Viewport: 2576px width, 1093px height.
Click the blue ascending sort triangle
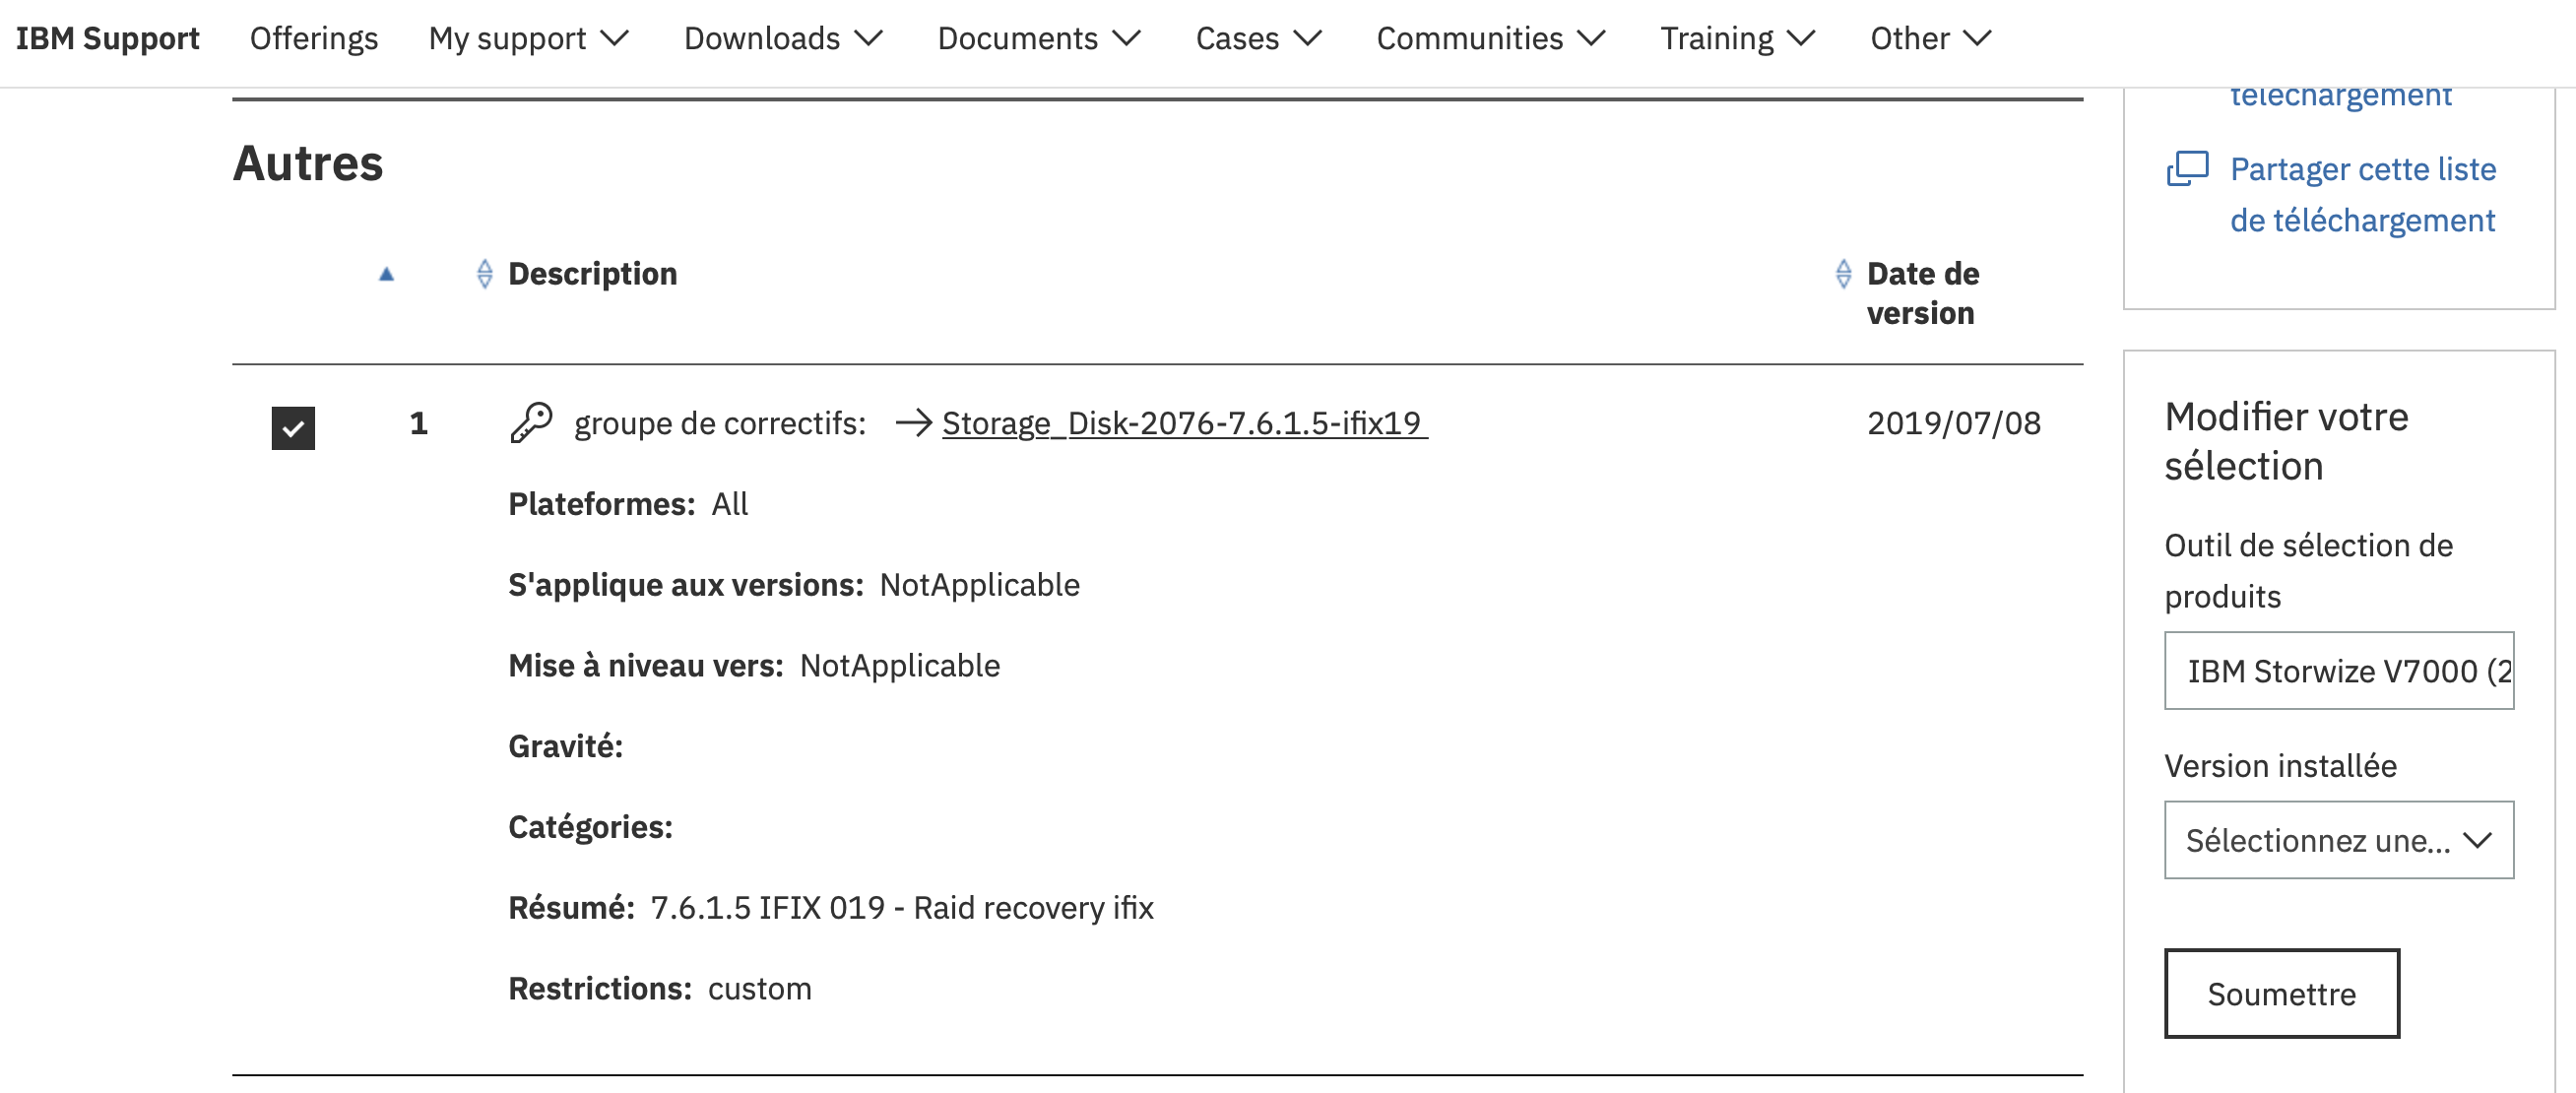[387, 275]
